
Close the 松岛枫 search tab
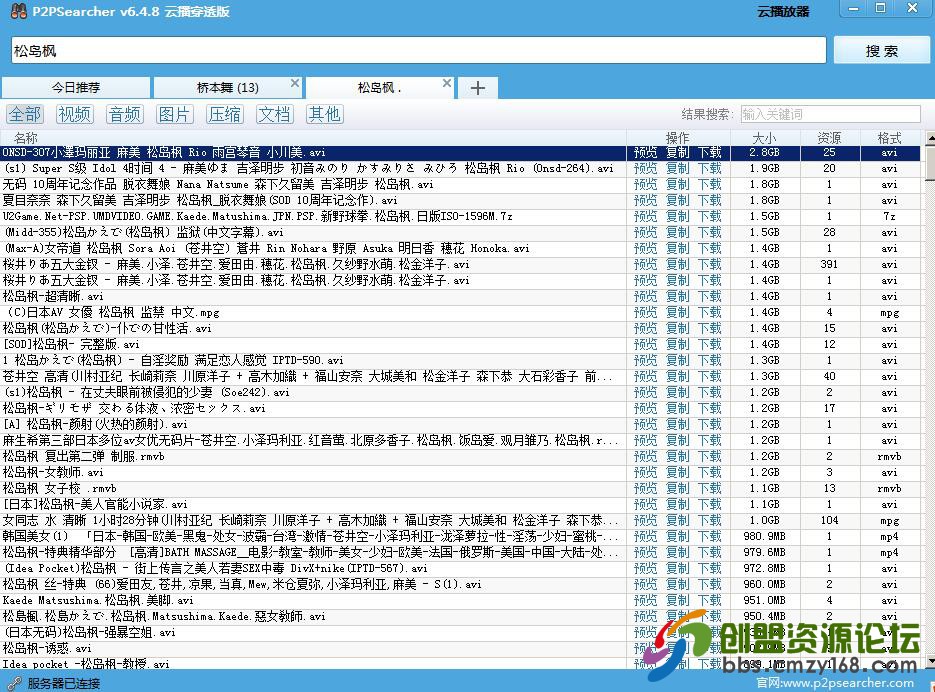[447, 83]
